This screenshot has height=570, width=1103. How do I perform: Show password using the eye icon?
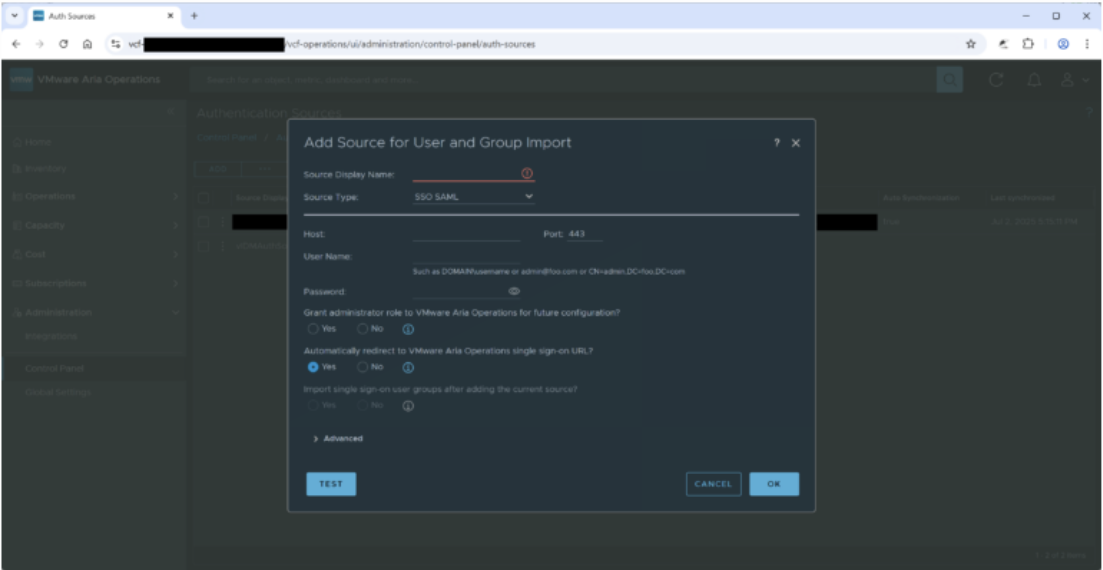(514, 291)
